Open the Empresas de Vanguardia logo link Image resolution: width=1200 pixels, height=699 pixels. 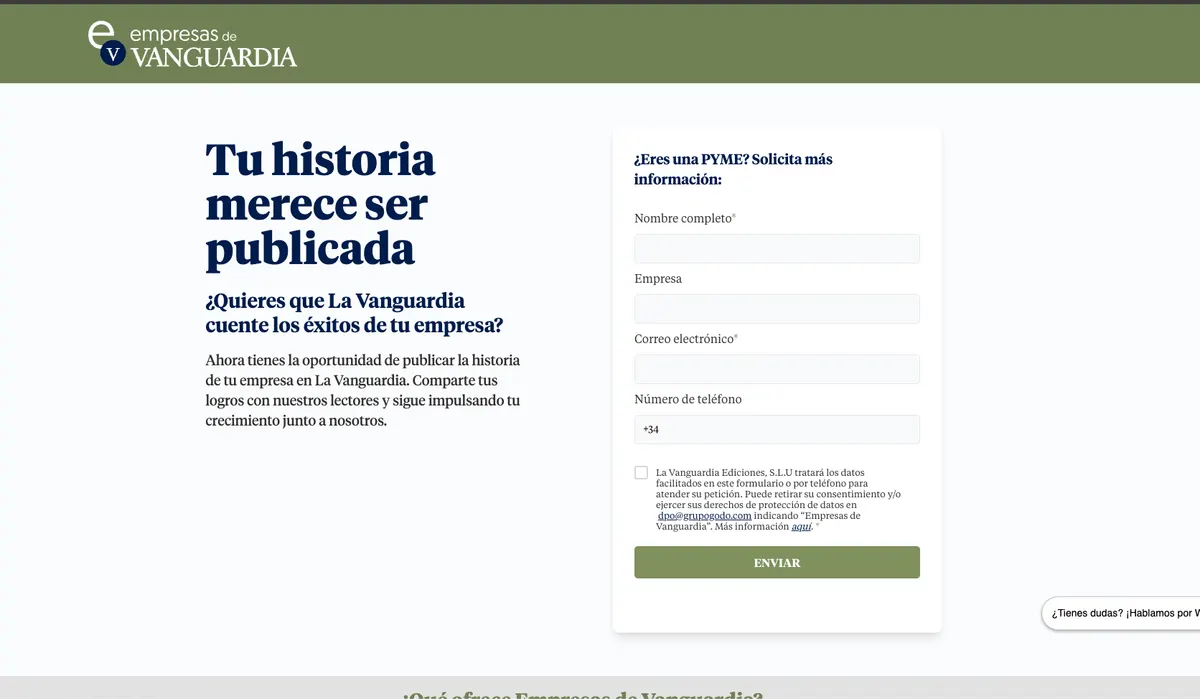point(192,44)
